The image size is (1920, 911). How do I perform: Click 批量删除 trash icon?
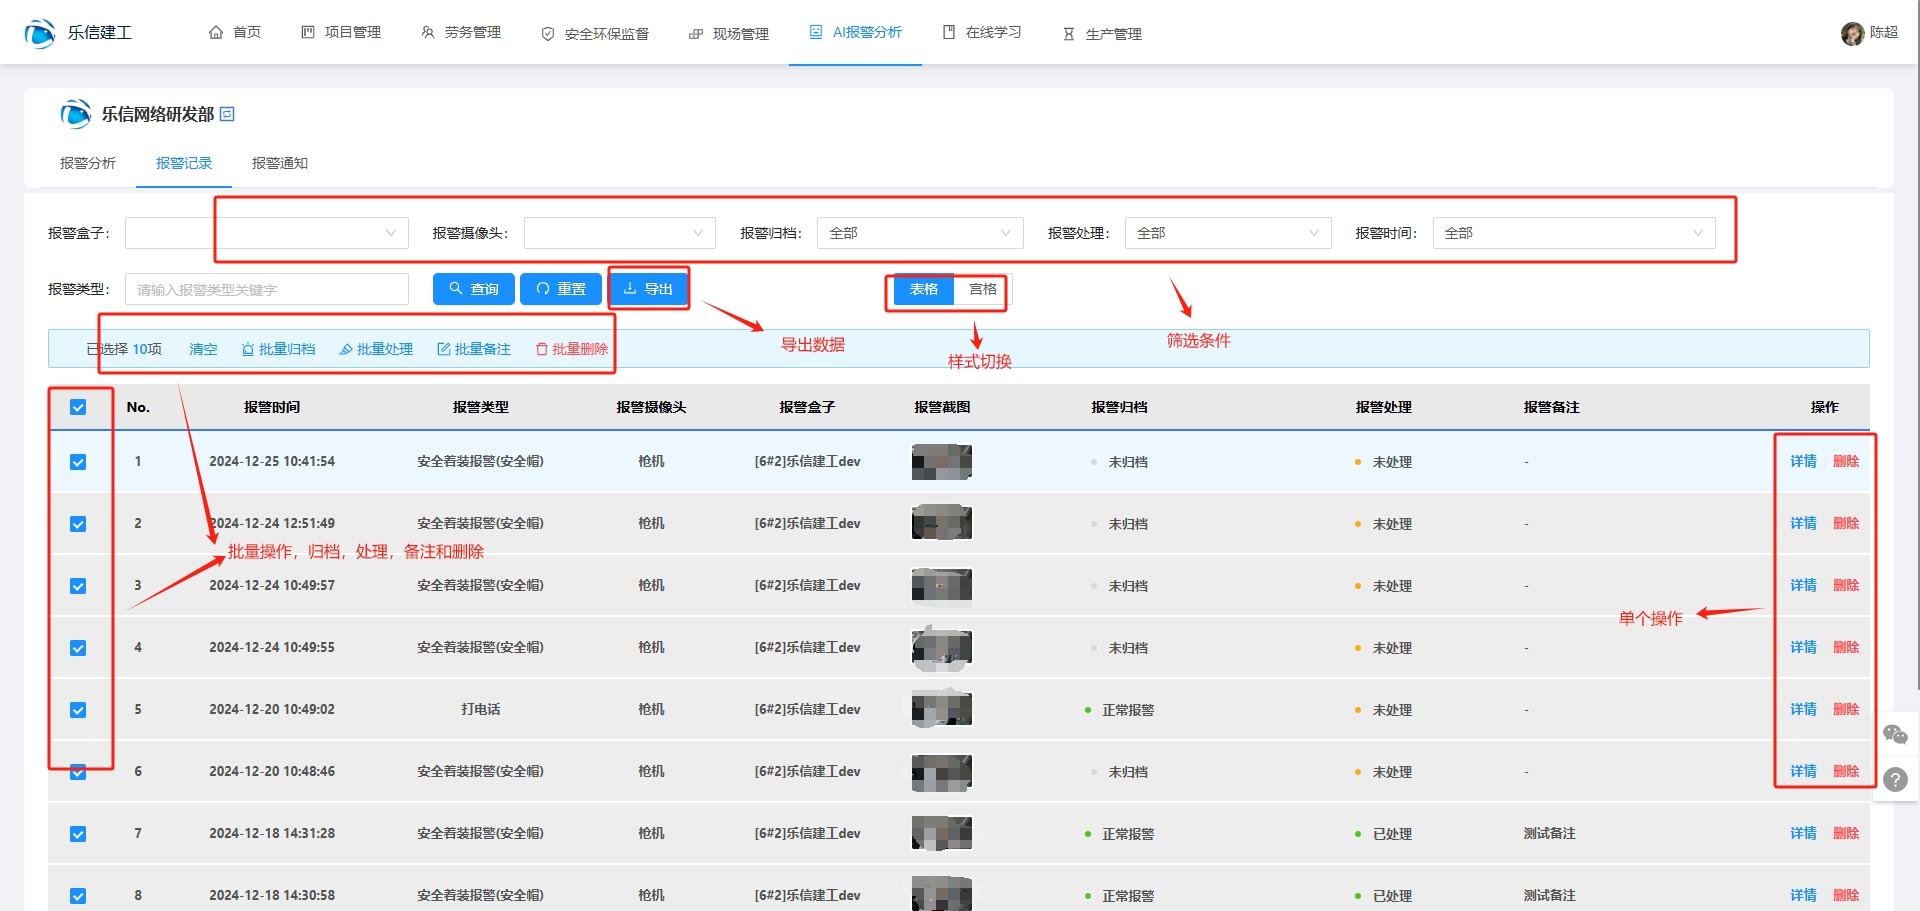[x=542, y=349]
